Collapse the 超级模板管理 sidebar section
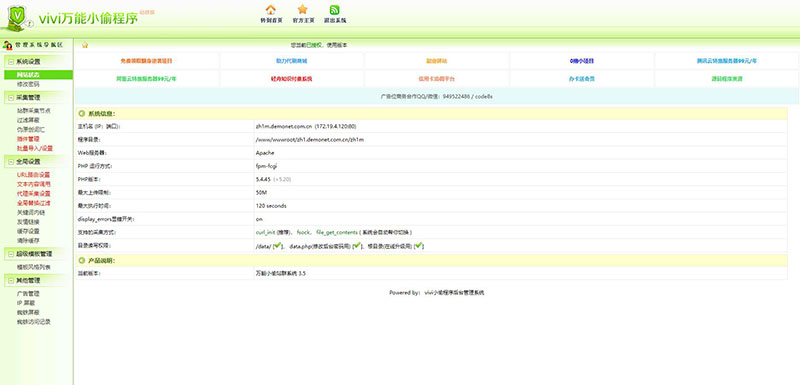This screenshot has height=385, width=800. pyautogui.click(x=11, y=254)
